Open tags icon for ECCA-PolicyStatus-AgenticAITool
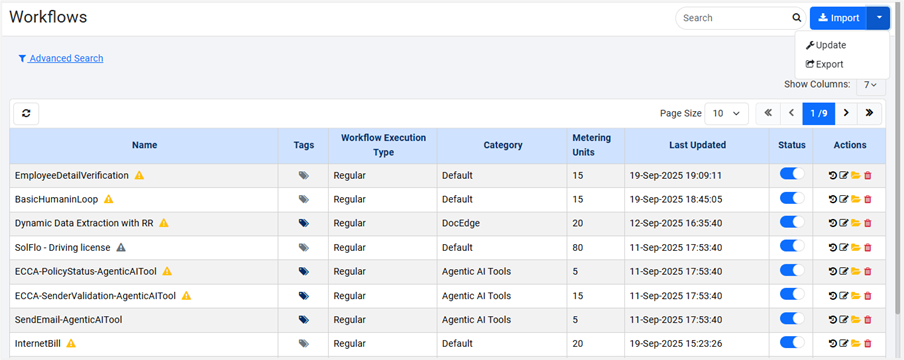 click(304, 271)
